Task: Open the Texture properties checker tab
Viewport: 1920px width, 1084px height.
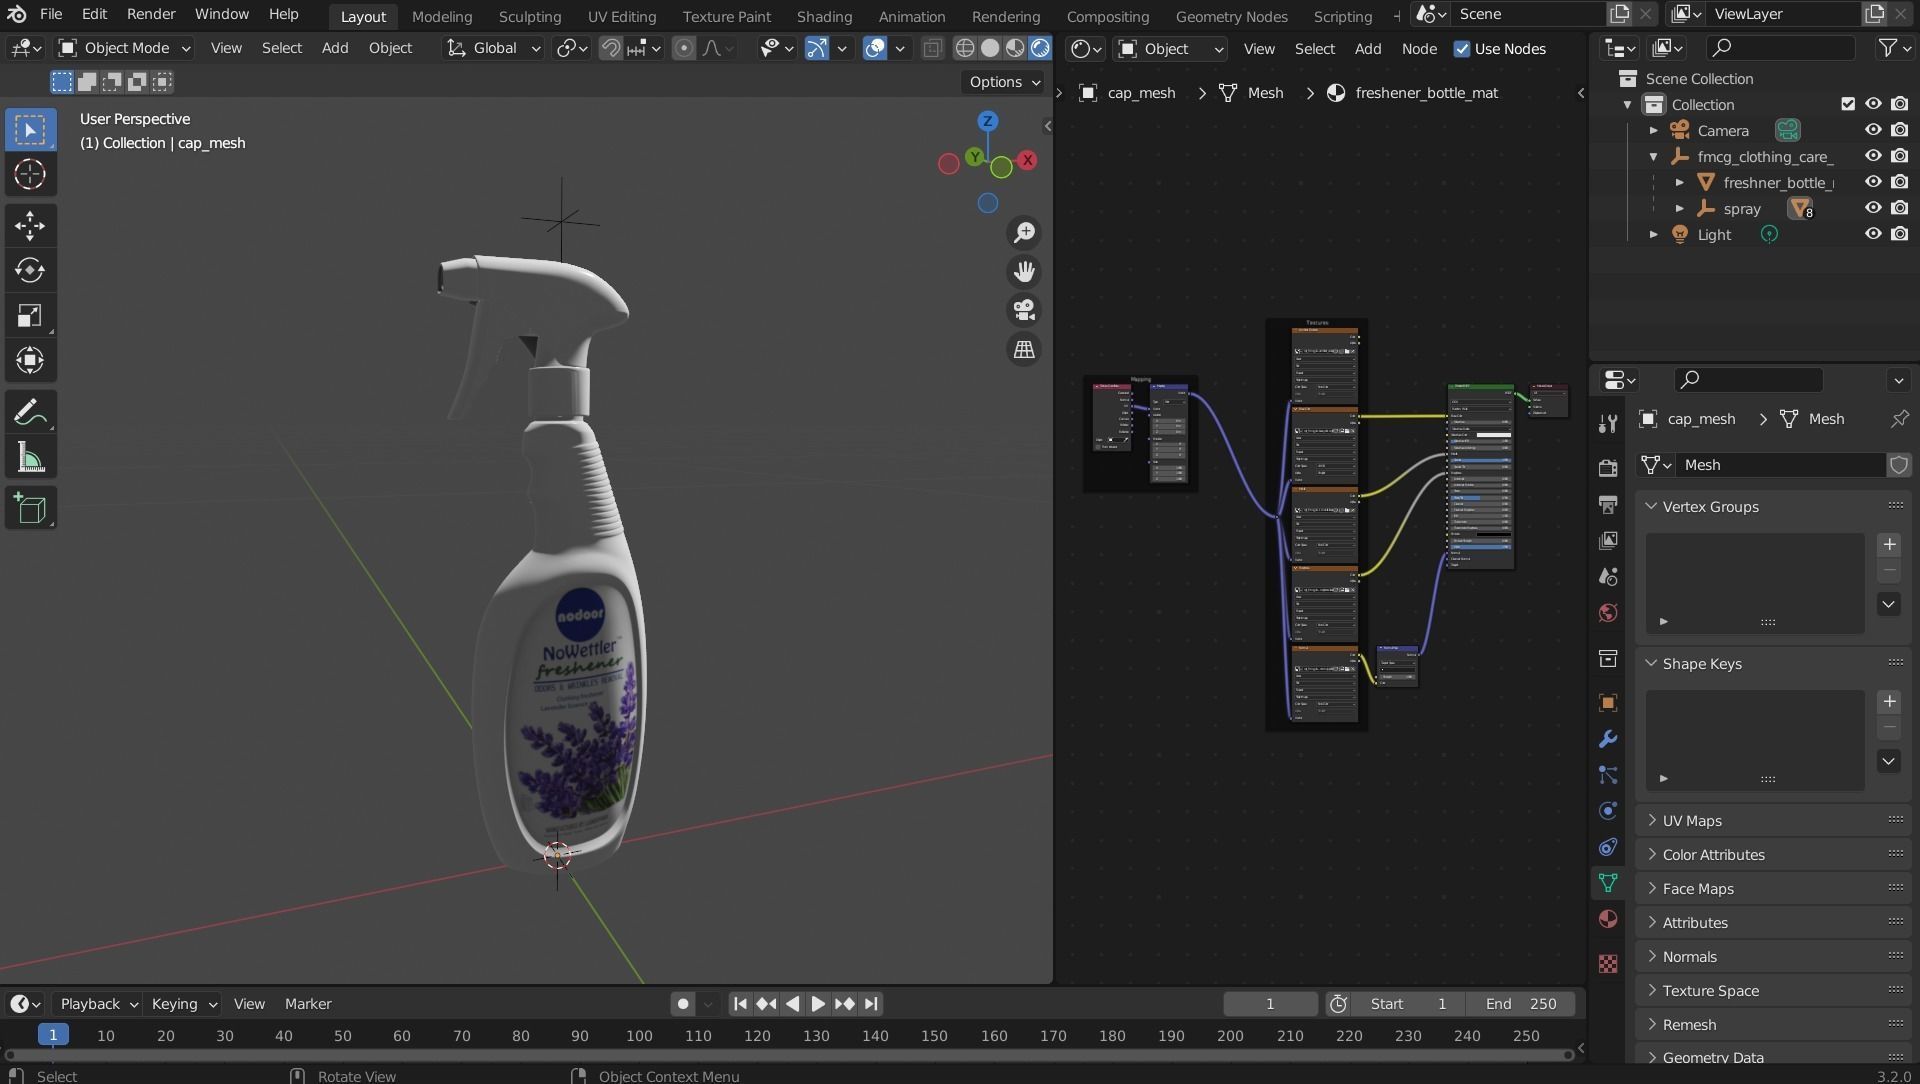Action: (x=1608, y=963)
